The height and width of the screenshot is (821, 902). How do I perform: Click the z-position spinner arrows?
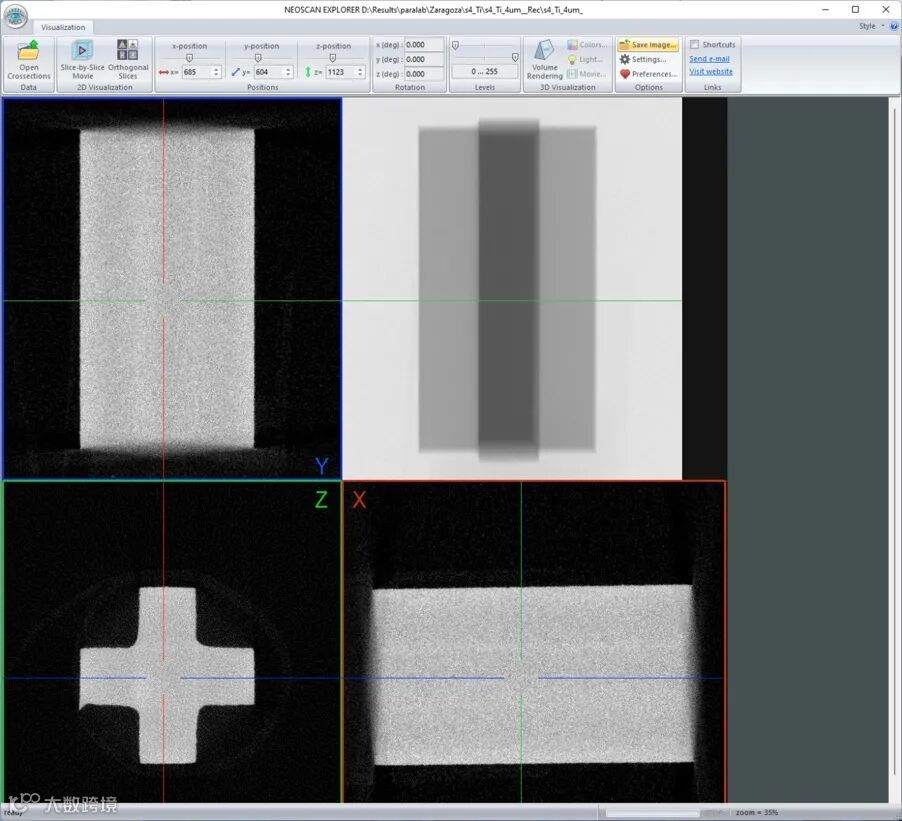(x=360, y=72)
